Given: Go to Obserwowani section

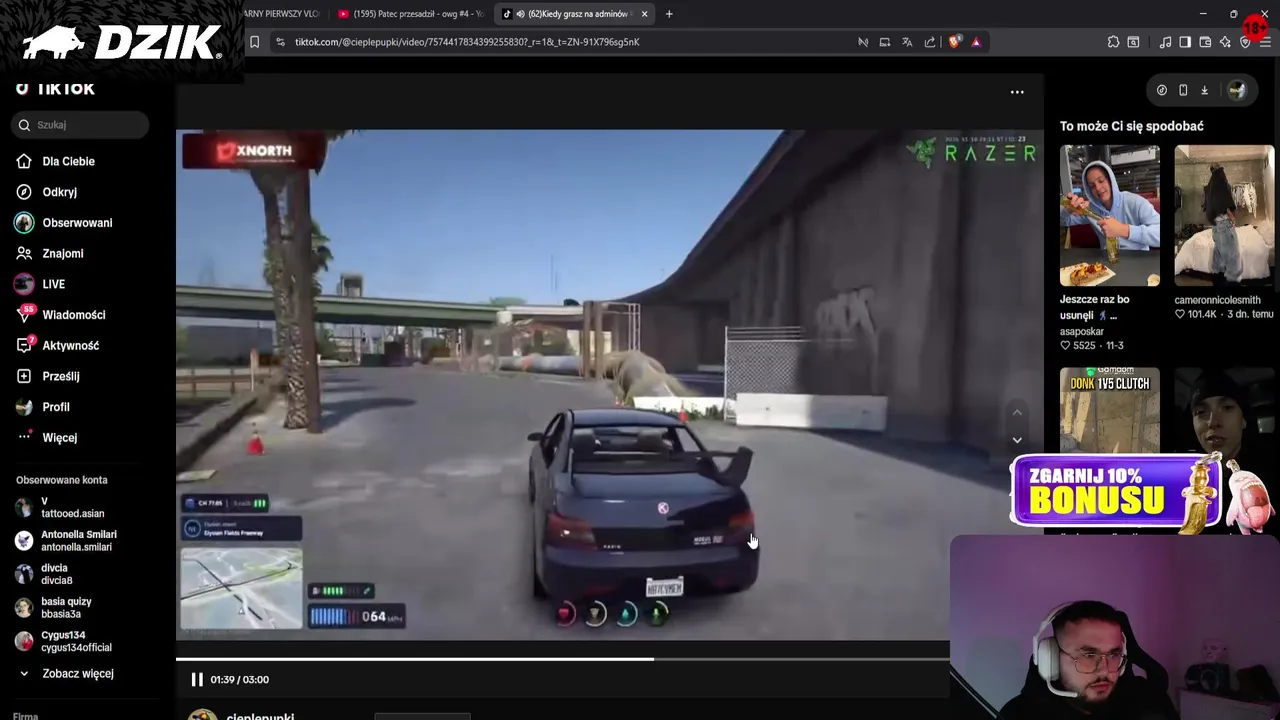Looking at the screenshot, I should coord(77,223).
